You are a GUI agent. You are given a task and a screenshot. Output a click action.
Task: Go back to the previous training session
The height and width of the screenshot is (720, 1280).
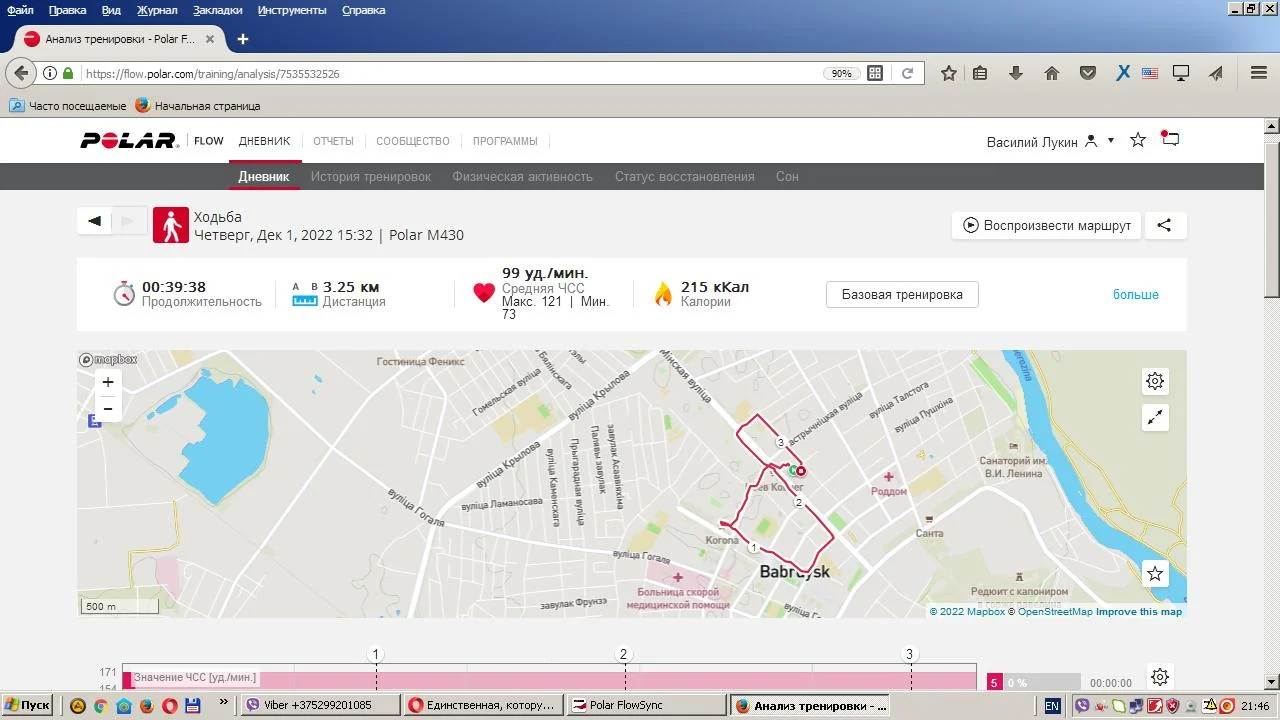95,222
